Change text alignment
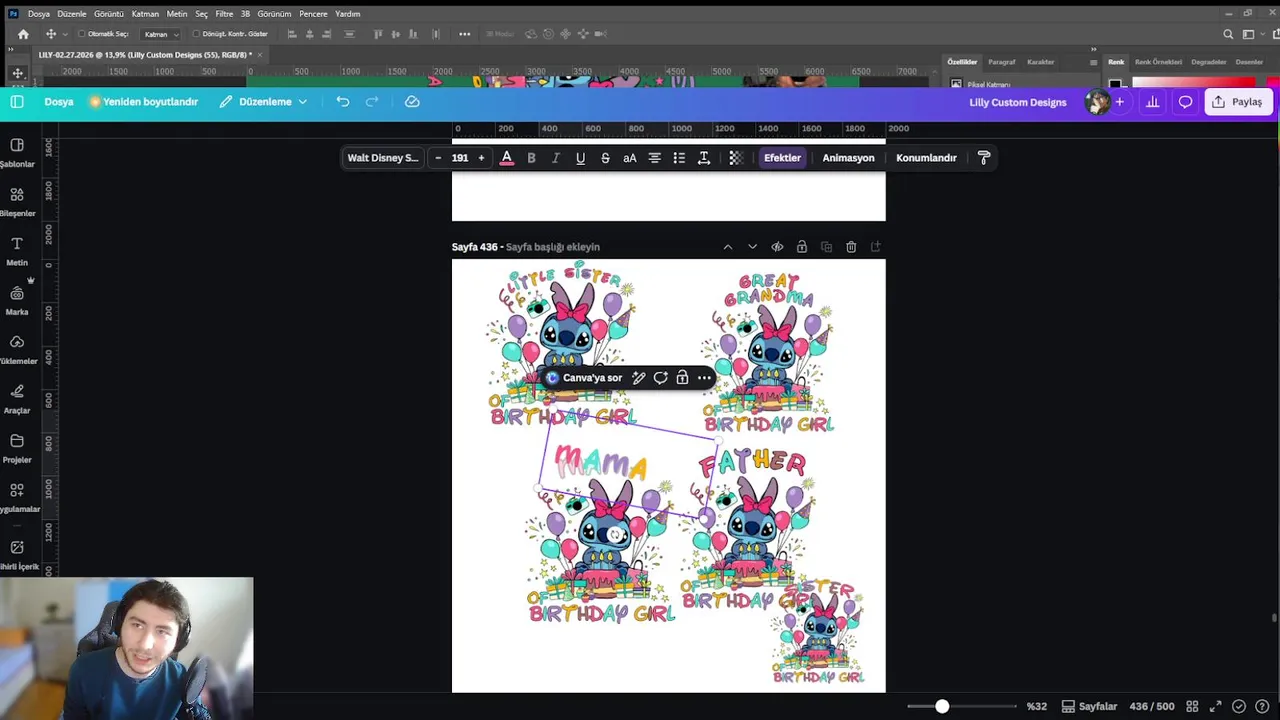1280x720 pixels. (x=654, y=158)
